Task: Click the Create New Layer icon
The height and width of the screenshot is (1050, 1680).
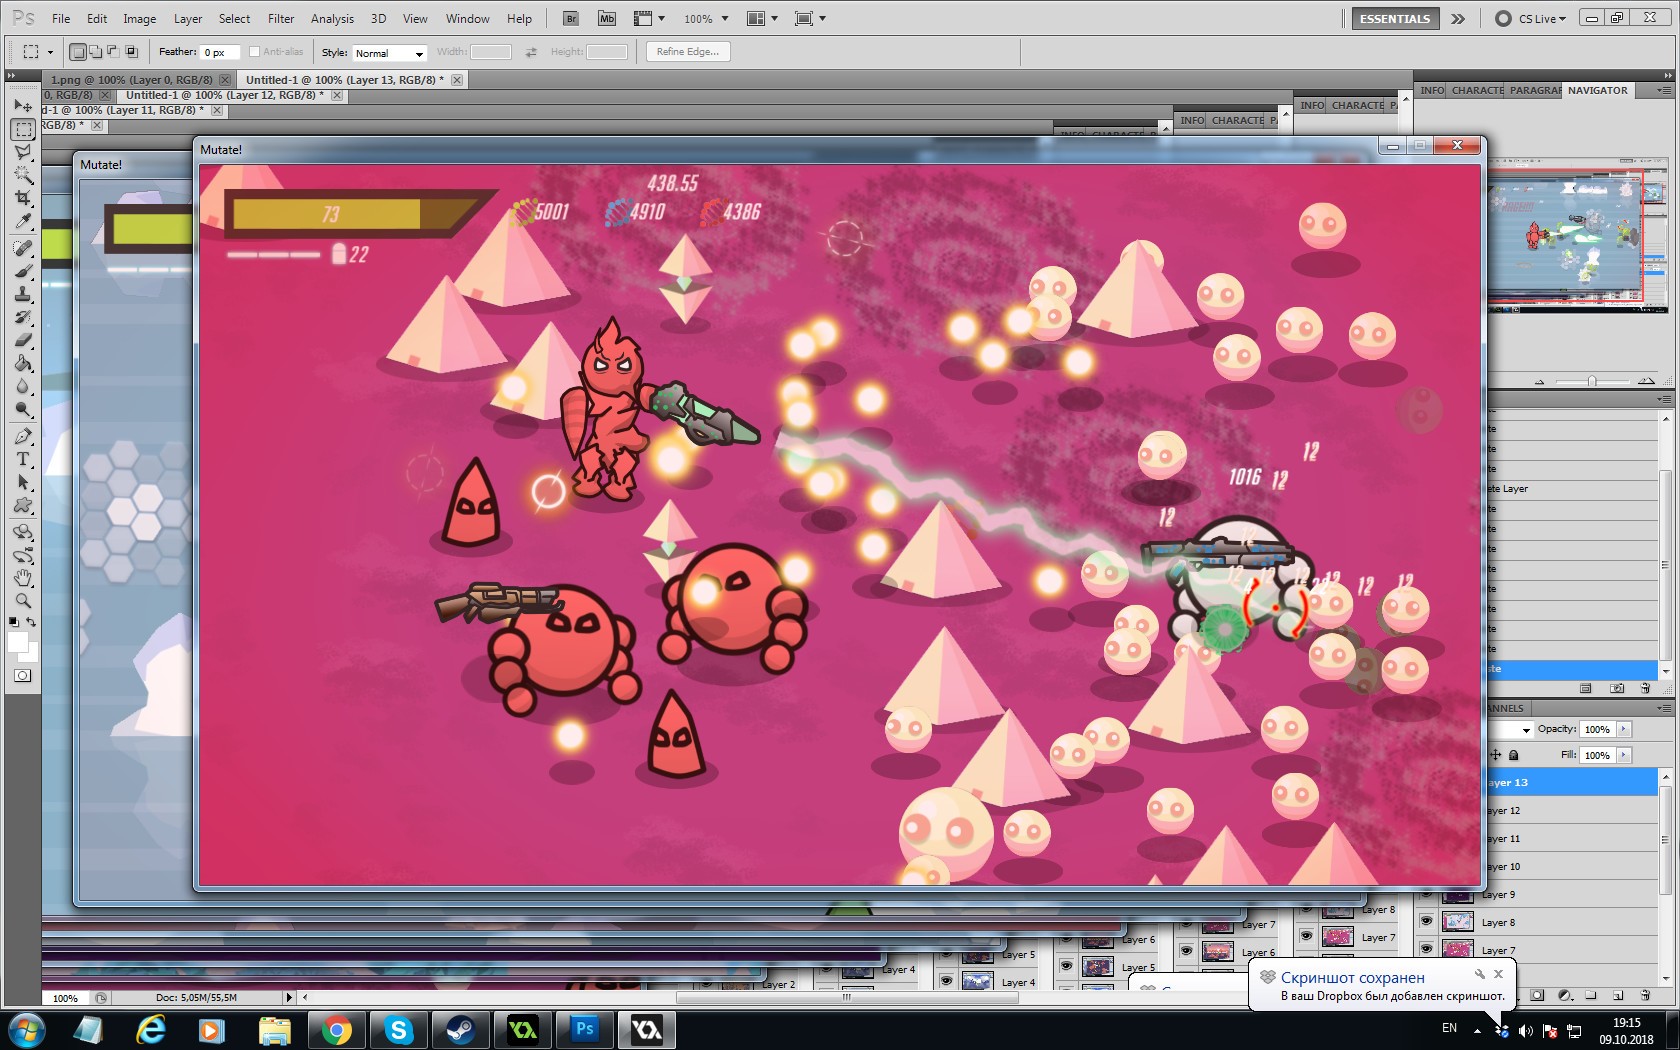Action: (1617, 997)
